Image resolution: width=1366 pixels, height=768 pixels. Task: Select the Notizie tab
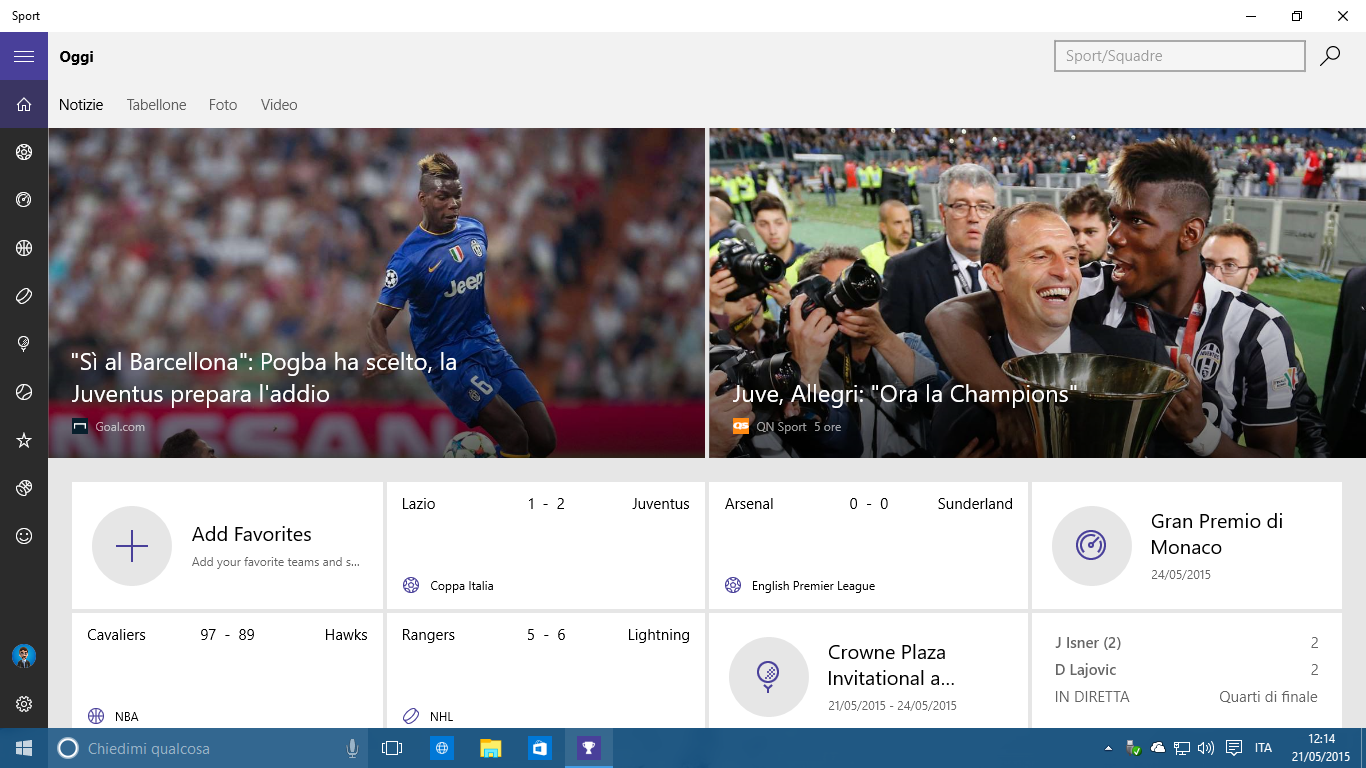(x=81, y=104)
